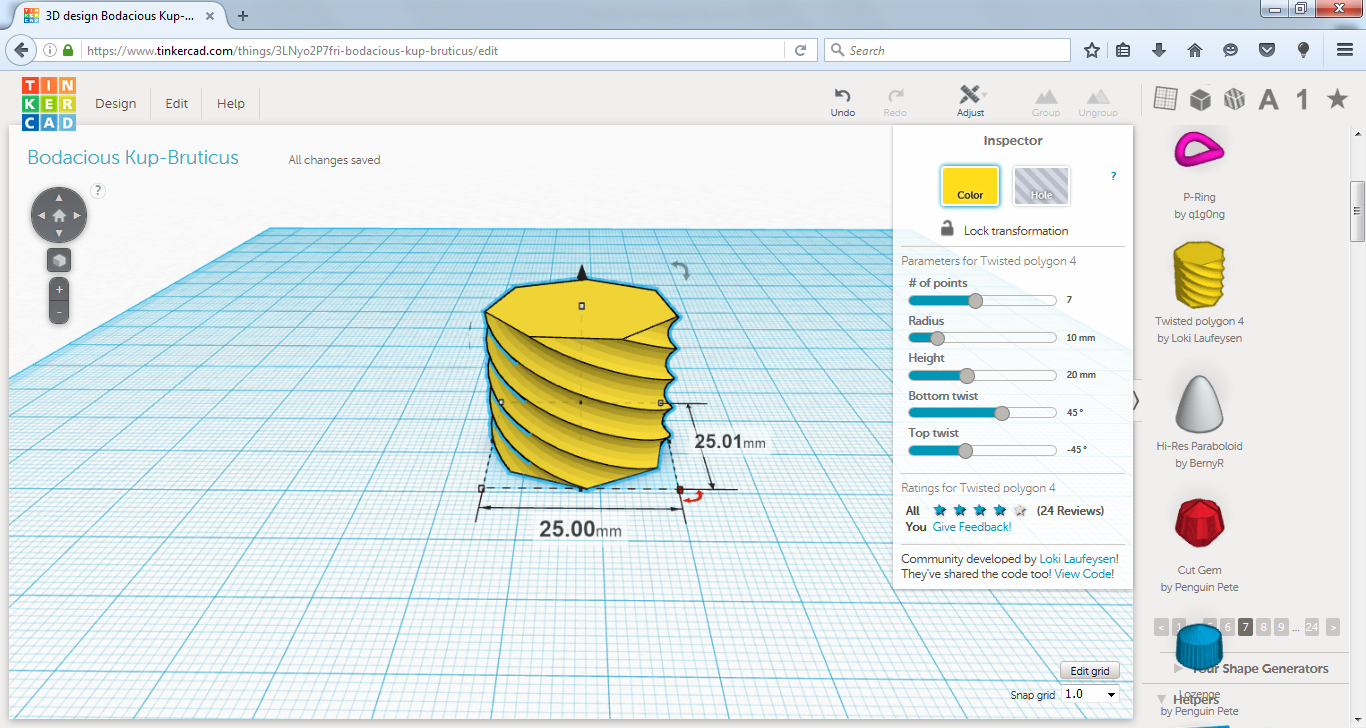The height and width of the screenshot is (728, 1366).
Task: Click the Edit grid button
Action: point(1090,671)
